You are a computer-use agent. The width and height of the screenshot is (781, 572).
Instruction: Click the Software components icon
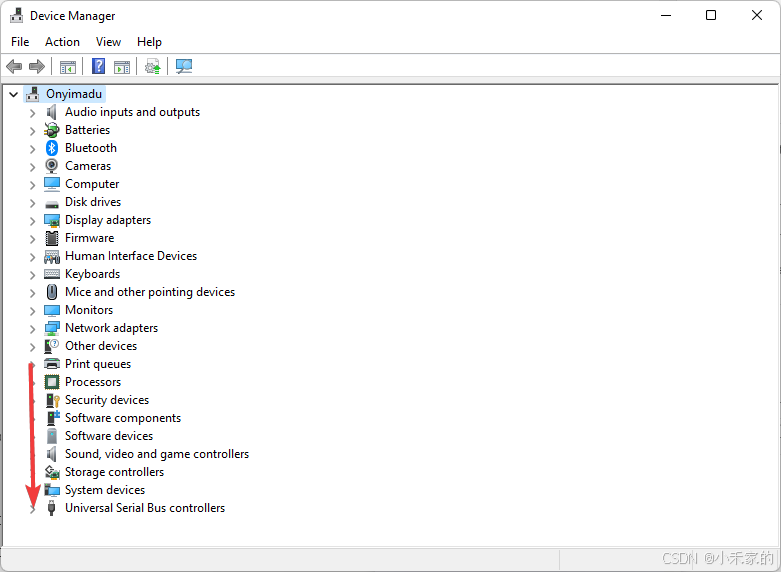(53, 418)
